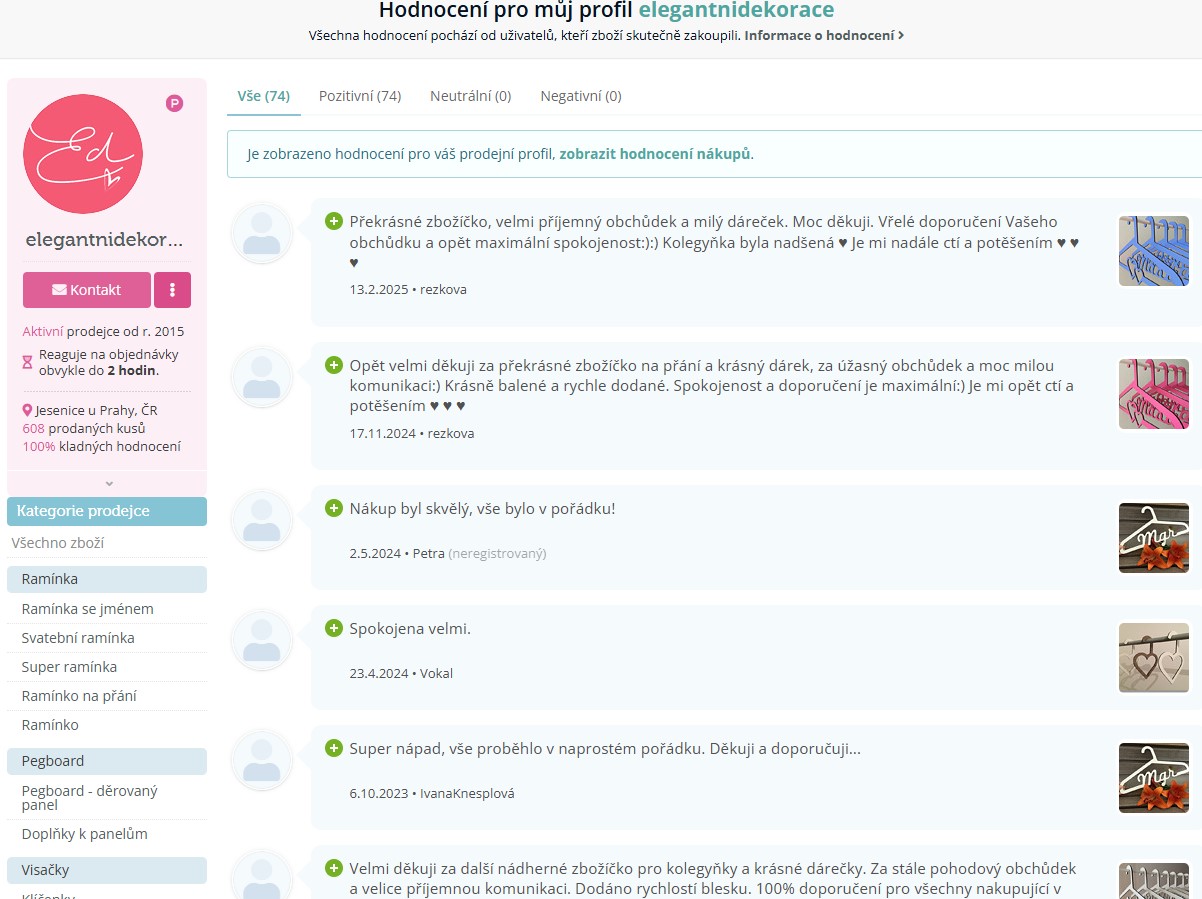
Task: Expand seller info with the chevron below stats
Action: point(109,483)
